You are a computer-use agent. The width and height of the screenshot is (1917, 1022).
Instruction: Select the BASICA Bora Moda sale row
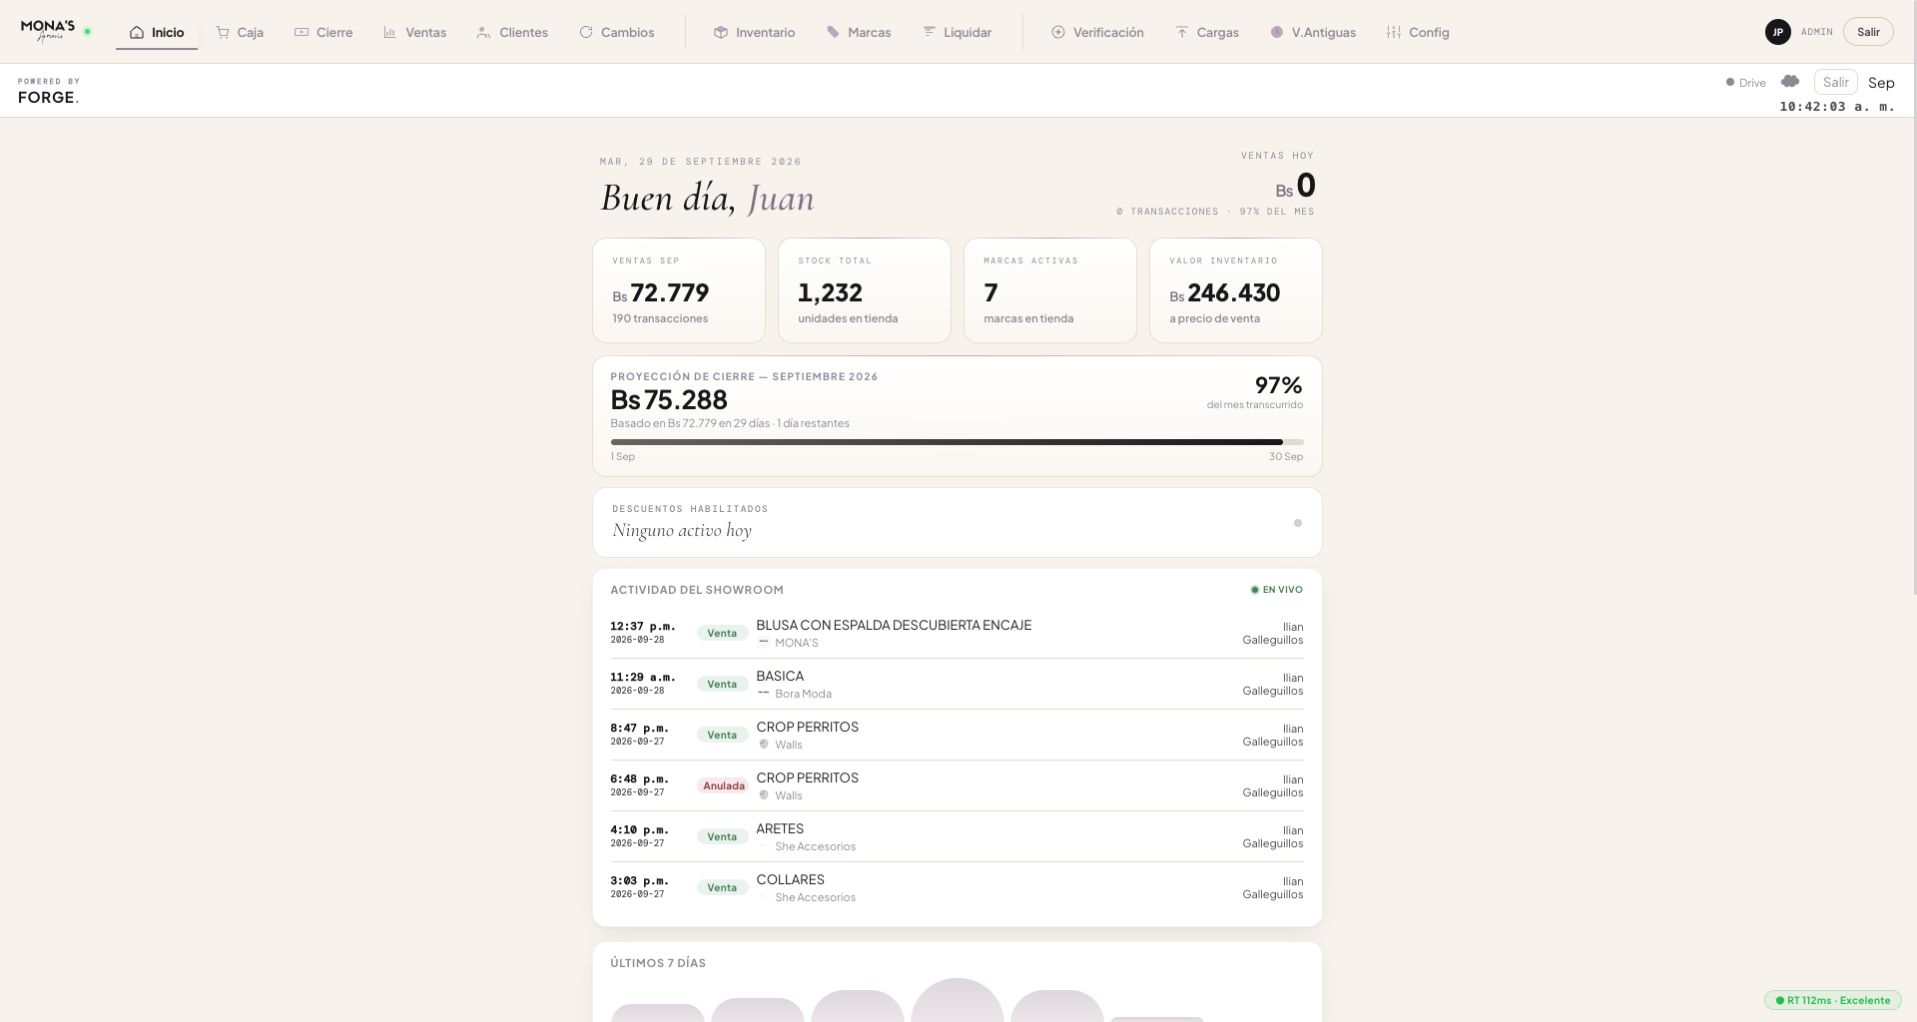pyautogui.click(x=957, y=684)
